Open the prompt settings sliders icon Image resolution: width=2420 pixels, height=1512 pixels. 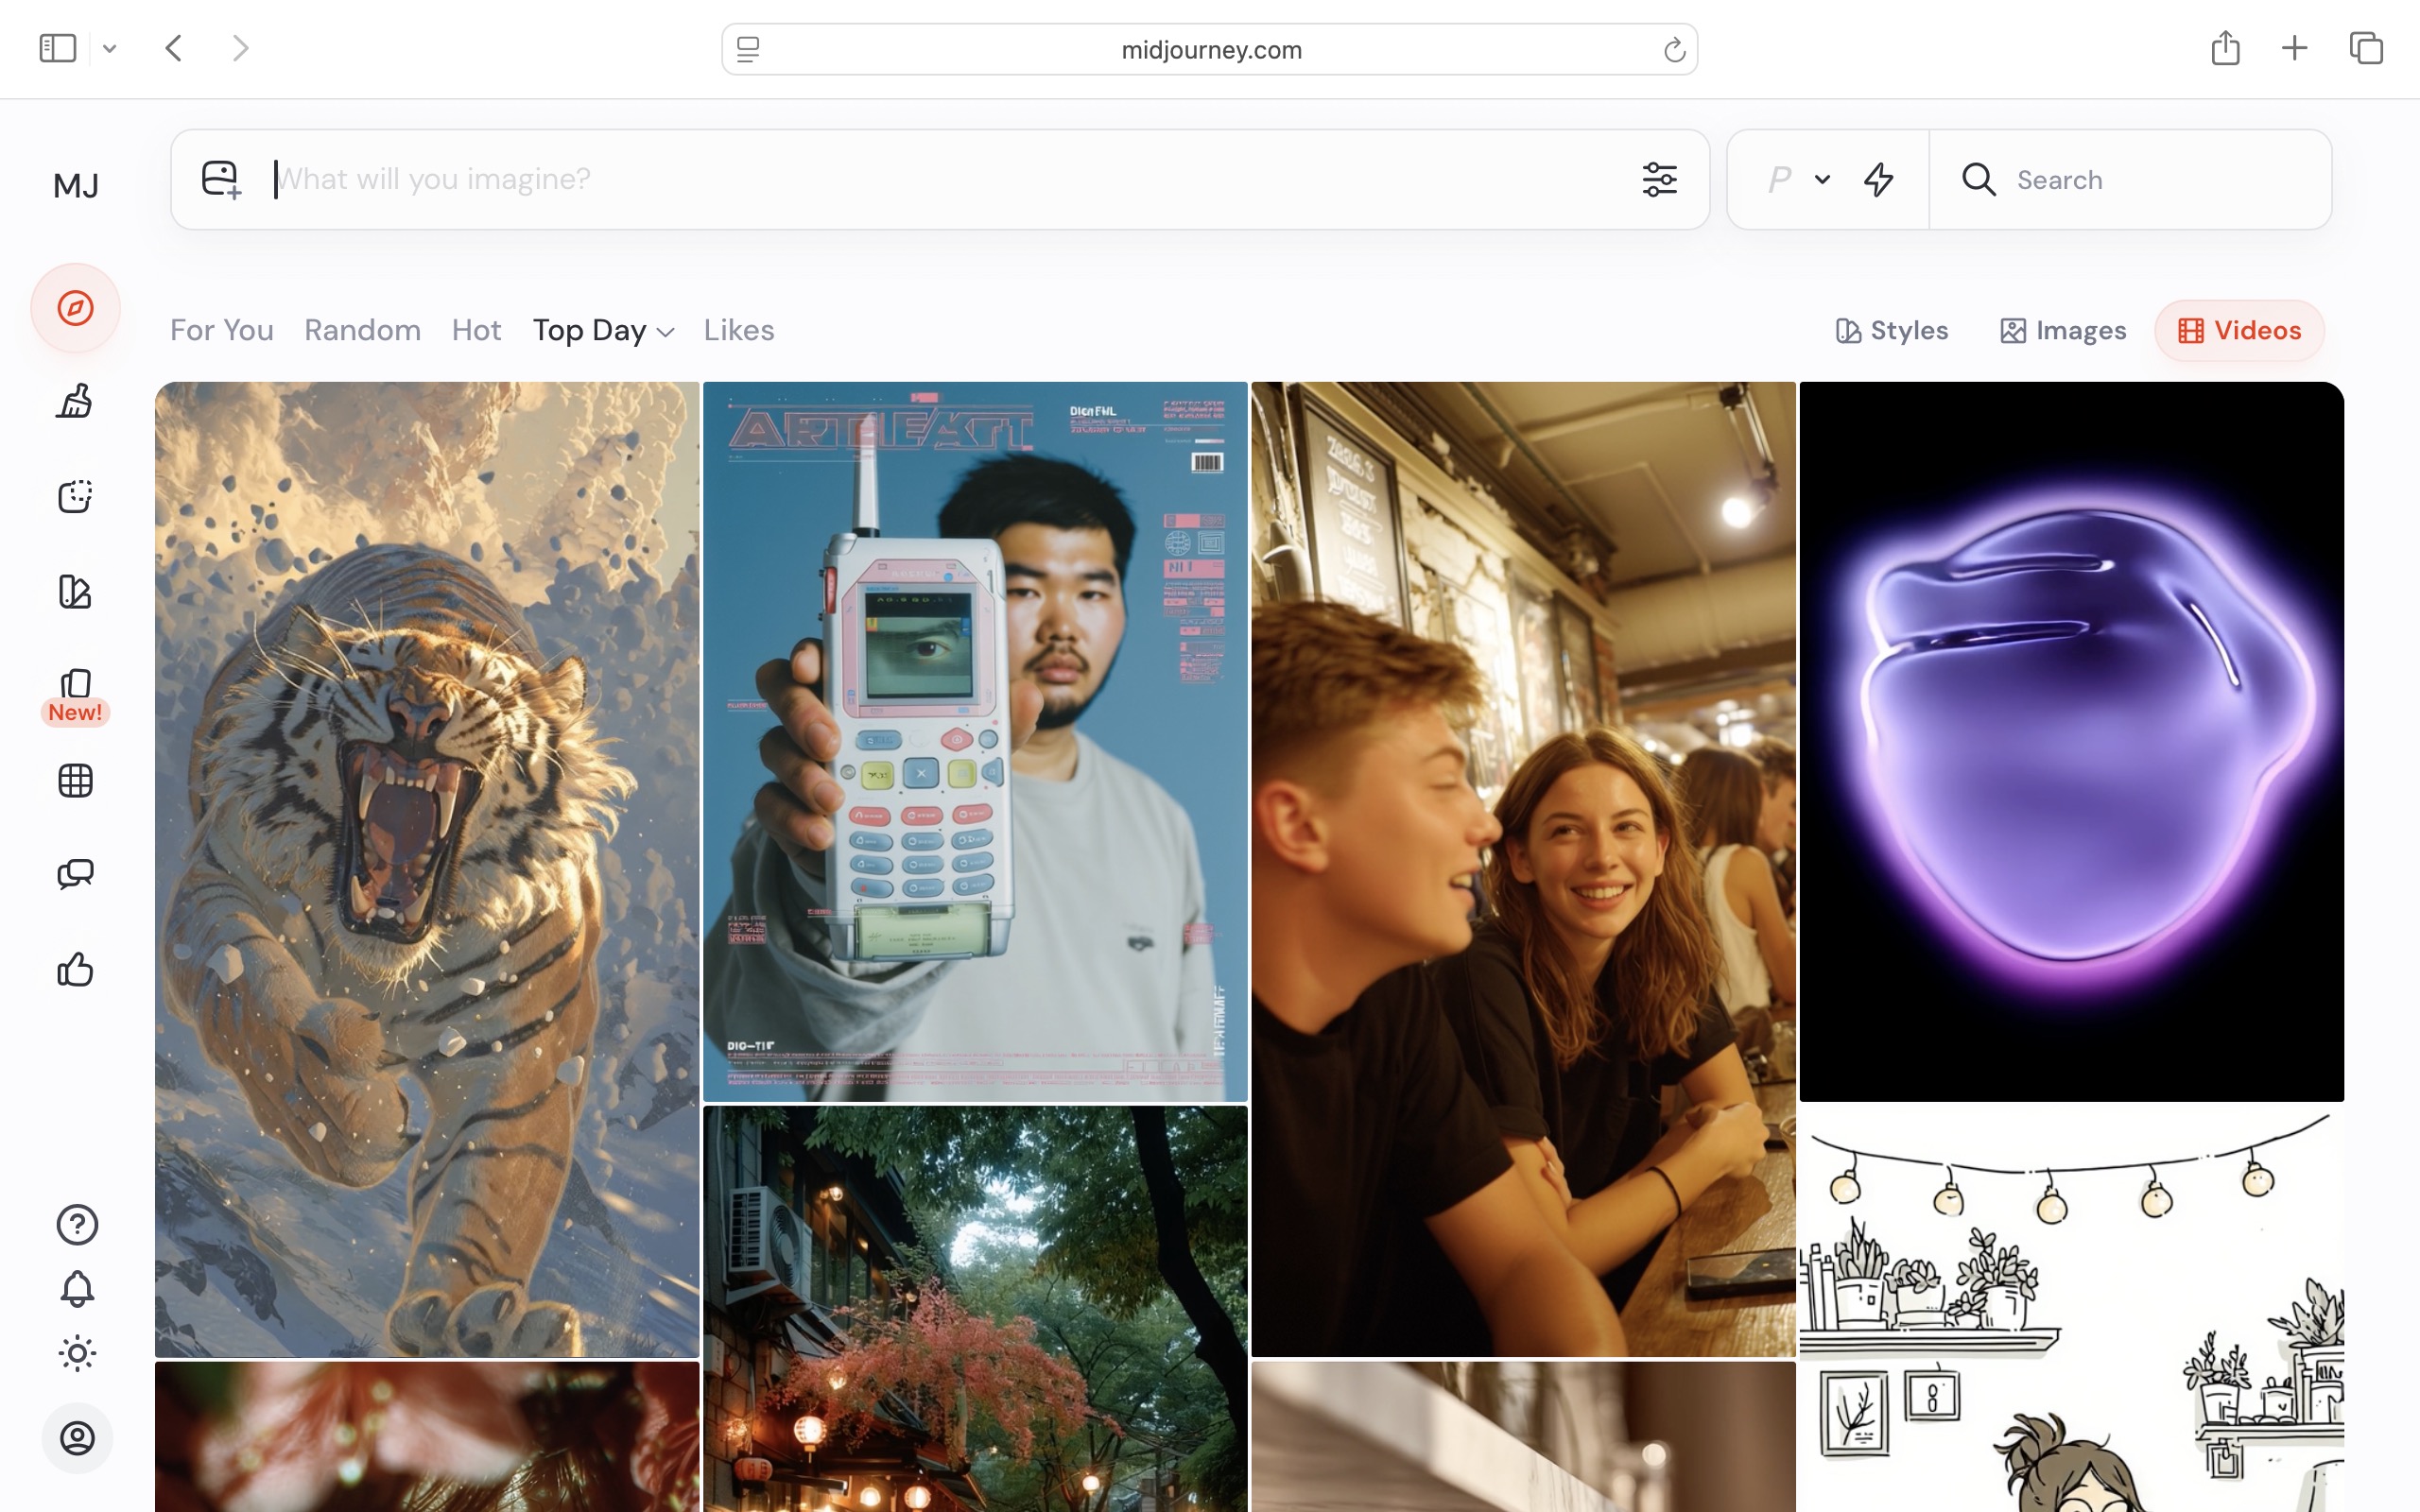1659,180
